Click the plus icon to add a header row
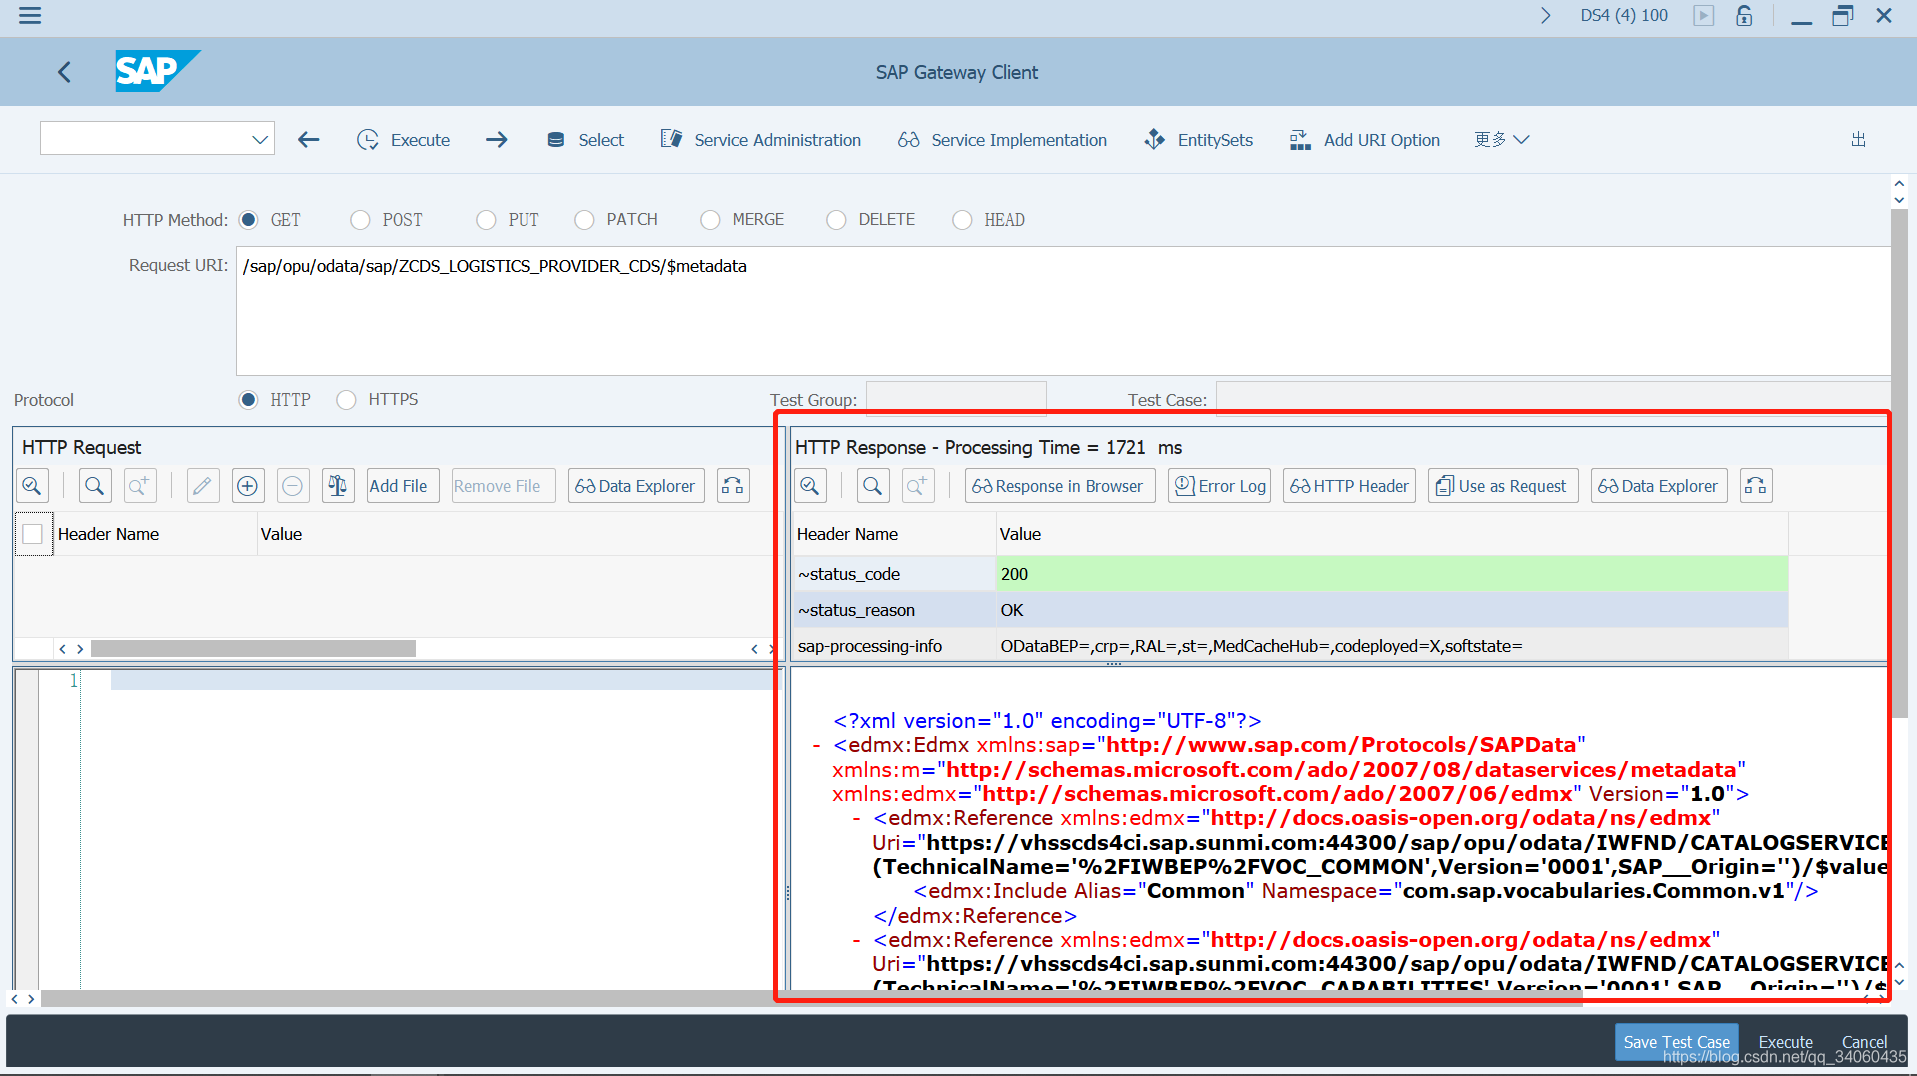 pos(247,485)
